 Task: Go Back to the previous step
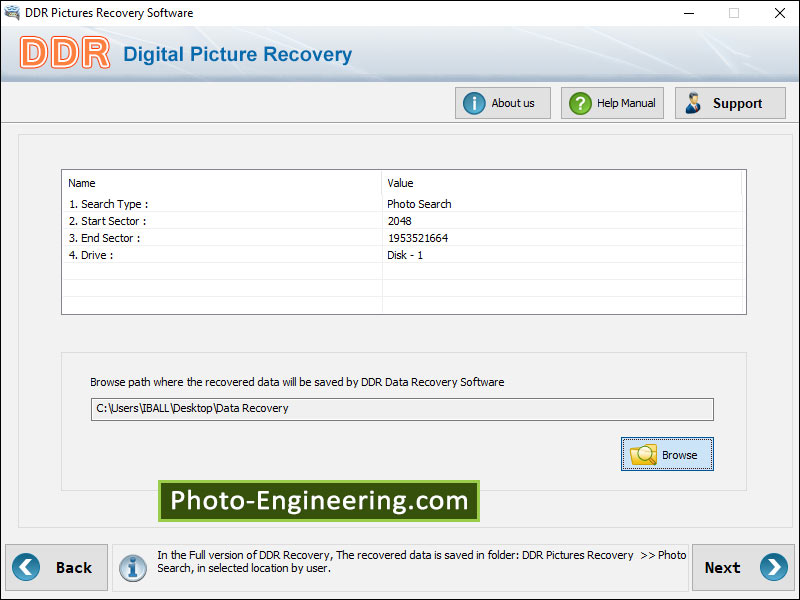click(56, 567)
